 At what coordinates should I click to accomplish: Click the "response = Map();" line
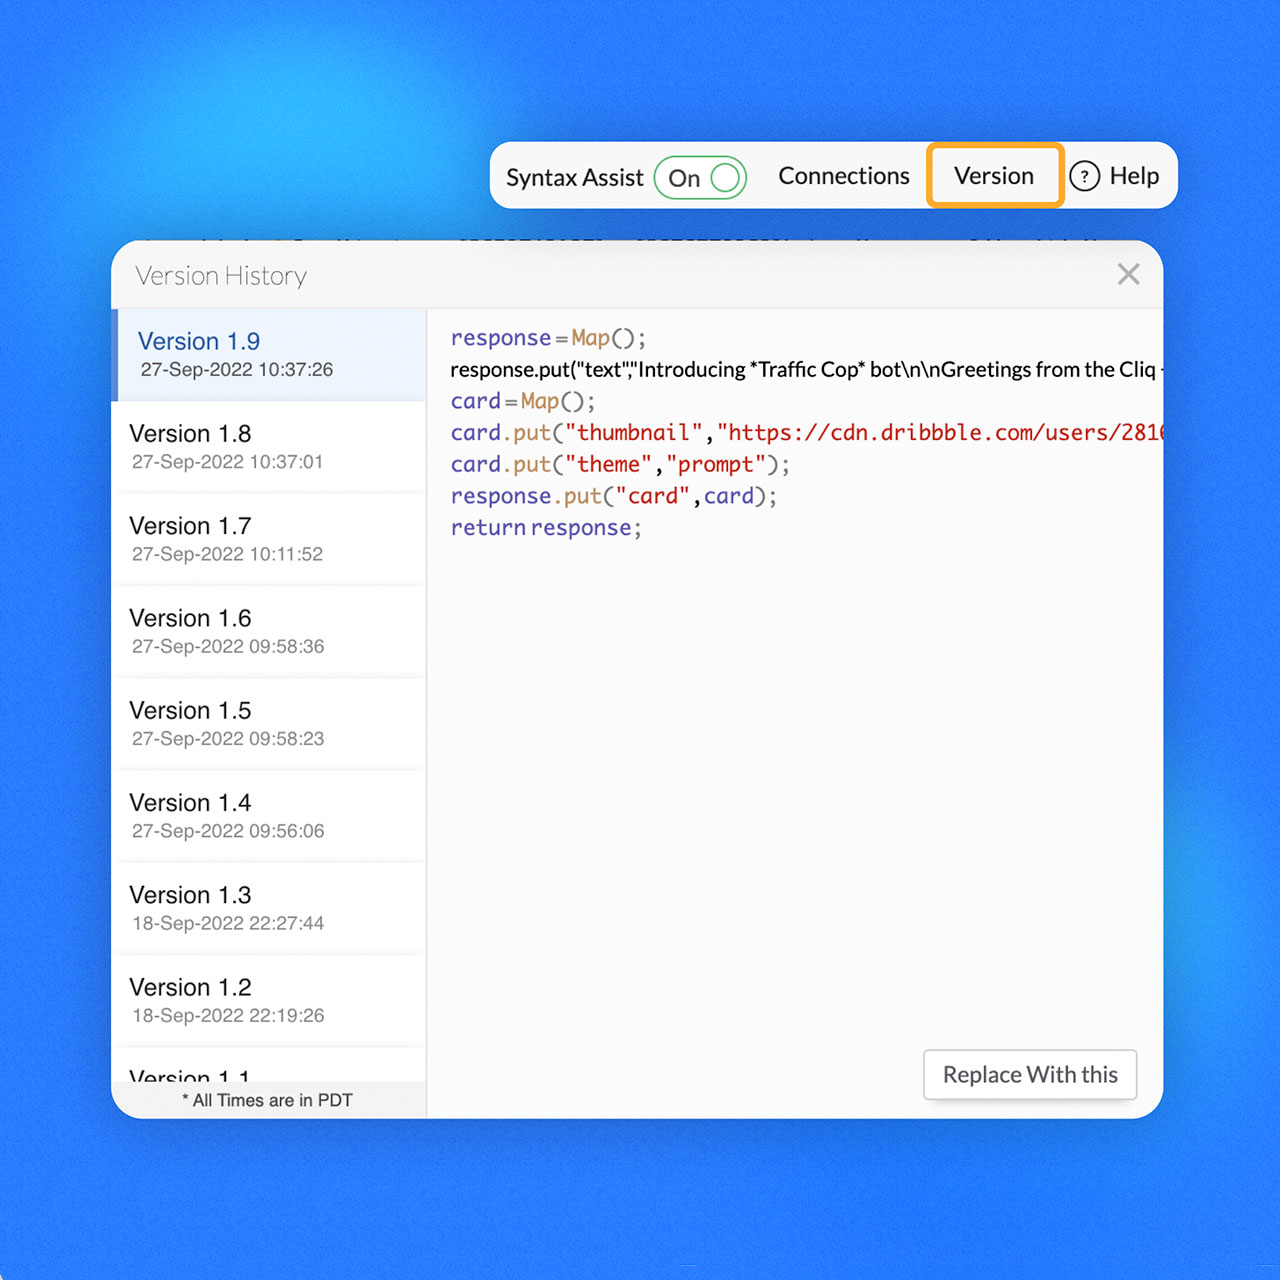(548, 338)
